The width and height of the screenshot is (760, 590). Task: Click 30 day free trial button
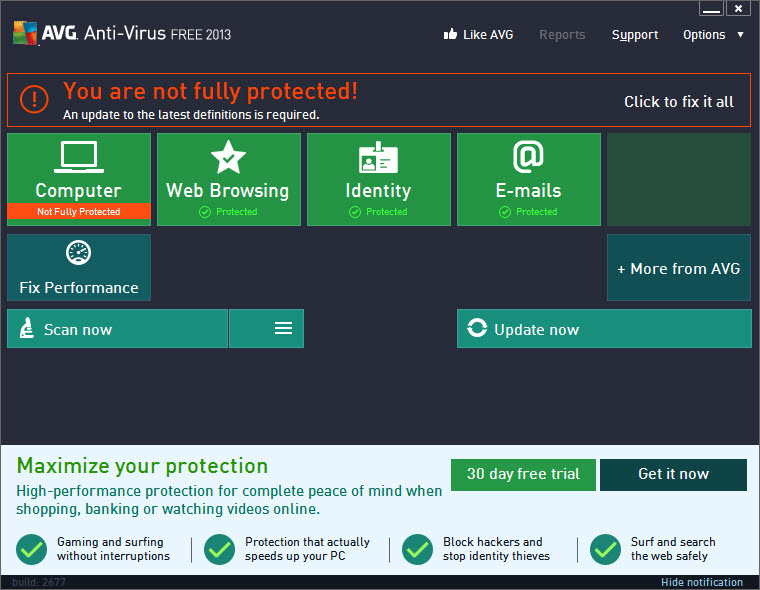[523, 475]
